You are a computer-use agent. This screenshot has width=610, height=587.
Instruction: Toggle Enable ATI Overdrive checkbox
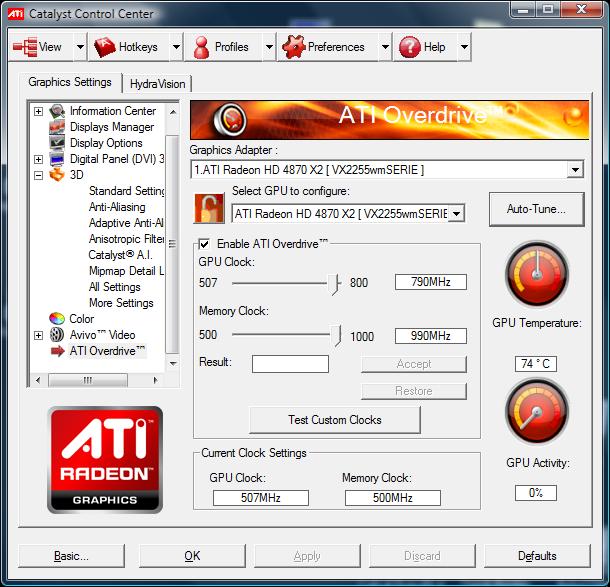pyautogui.click(x=204, y=244)
